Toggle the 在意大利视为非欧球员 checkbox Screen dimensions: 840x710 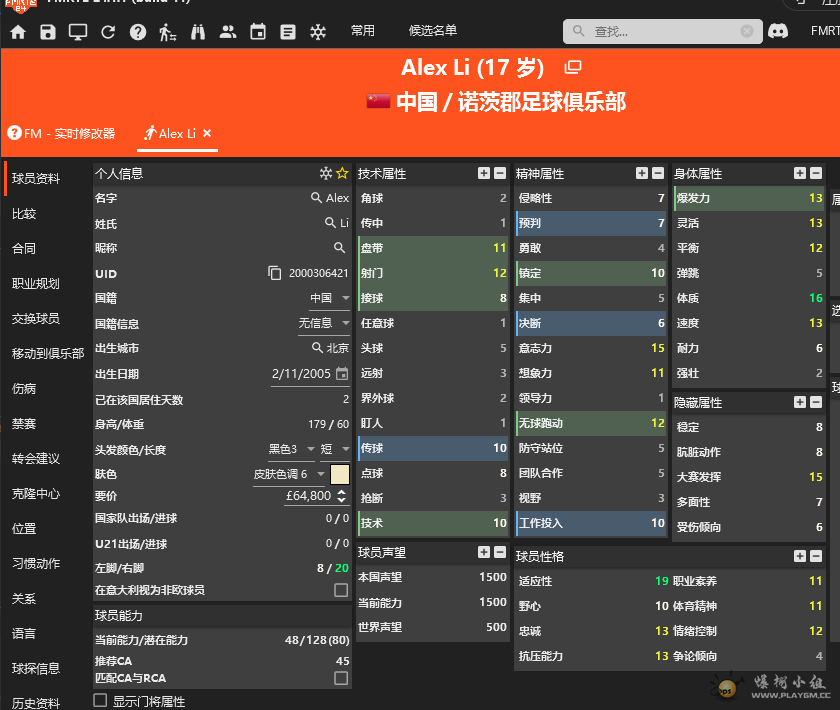tap(341, 591)
